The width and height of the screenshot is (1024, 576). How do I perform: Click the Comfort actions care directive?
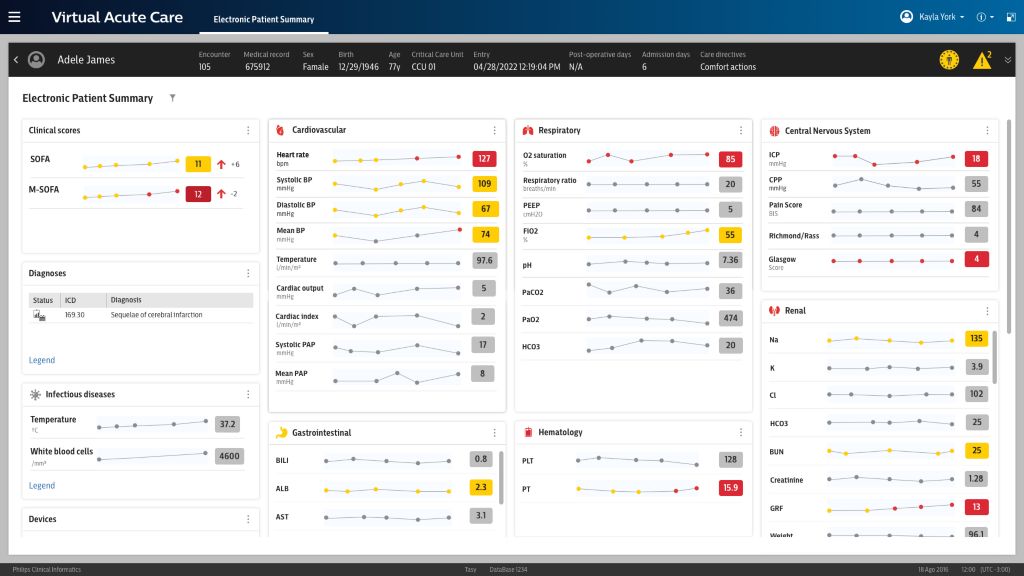(728, 67)
